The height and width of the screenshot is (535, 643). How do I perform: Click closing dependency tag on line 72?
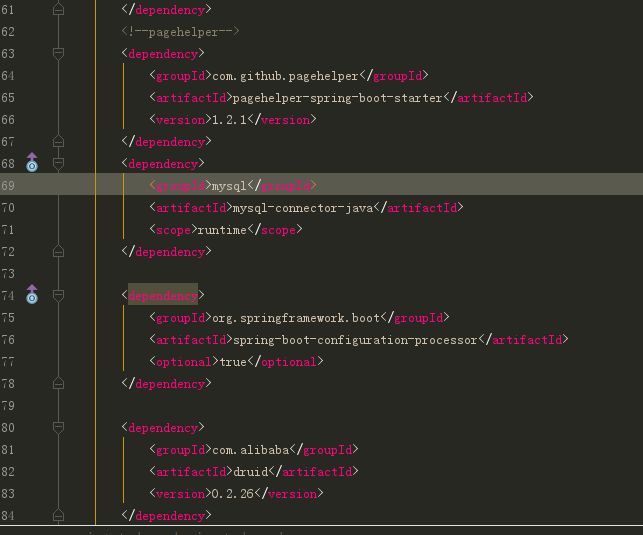[x=166, y=251]
